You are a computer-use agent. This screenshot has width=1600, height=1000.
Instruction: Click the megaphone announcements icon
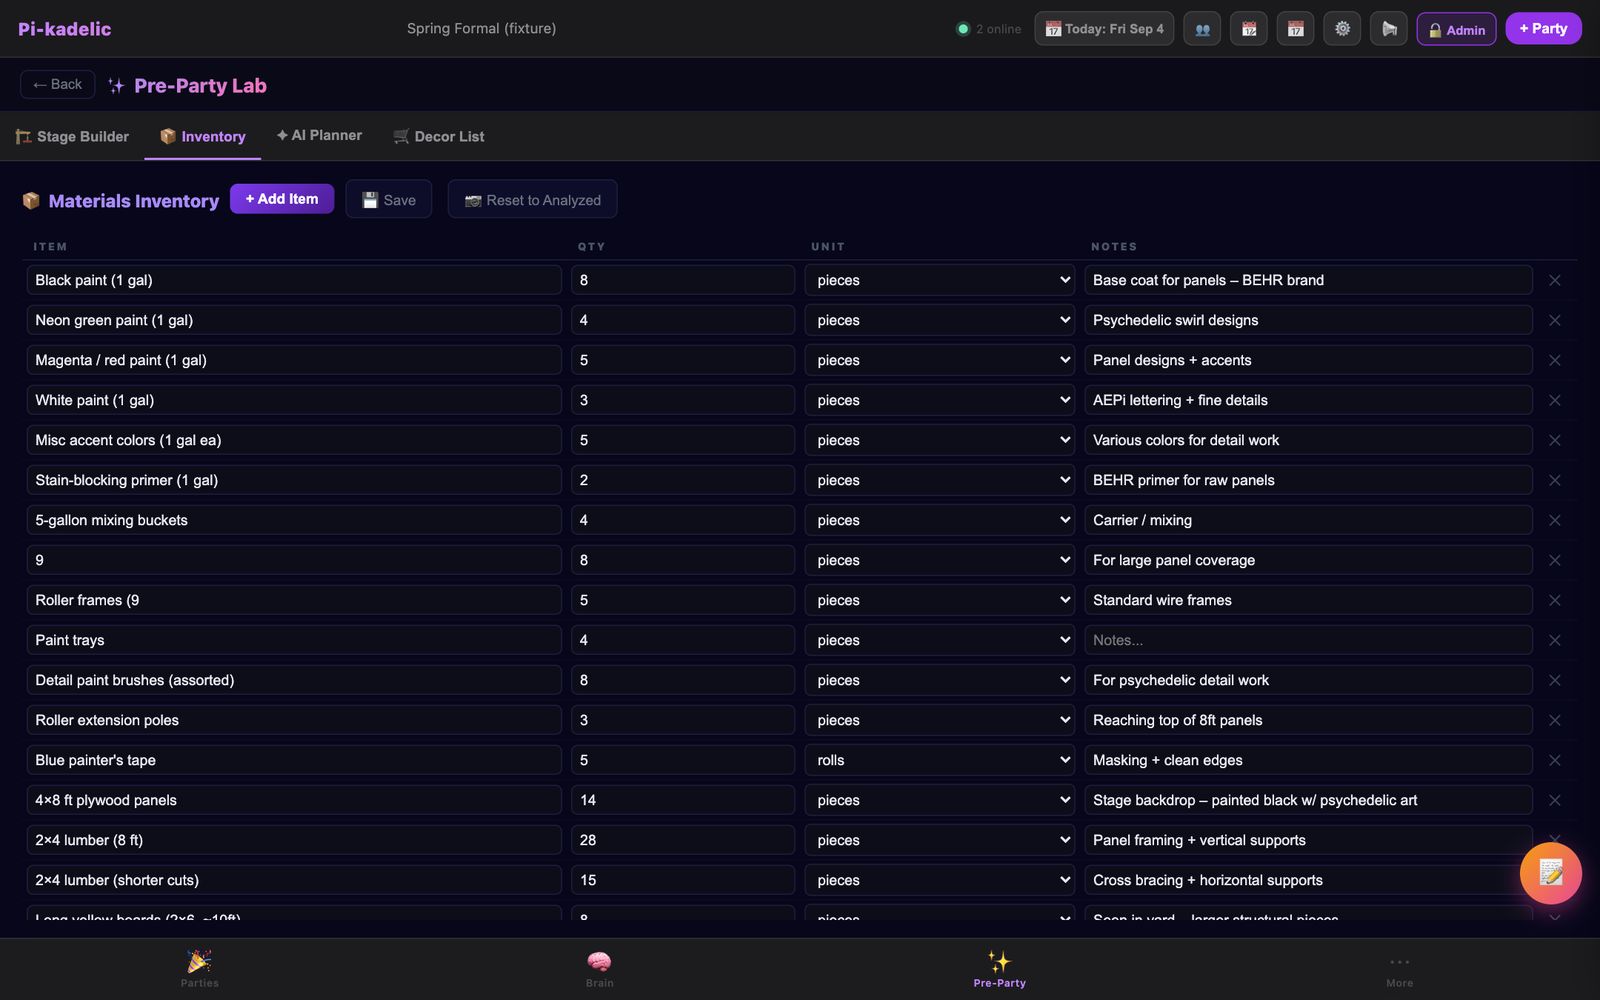click(1389, 29)
